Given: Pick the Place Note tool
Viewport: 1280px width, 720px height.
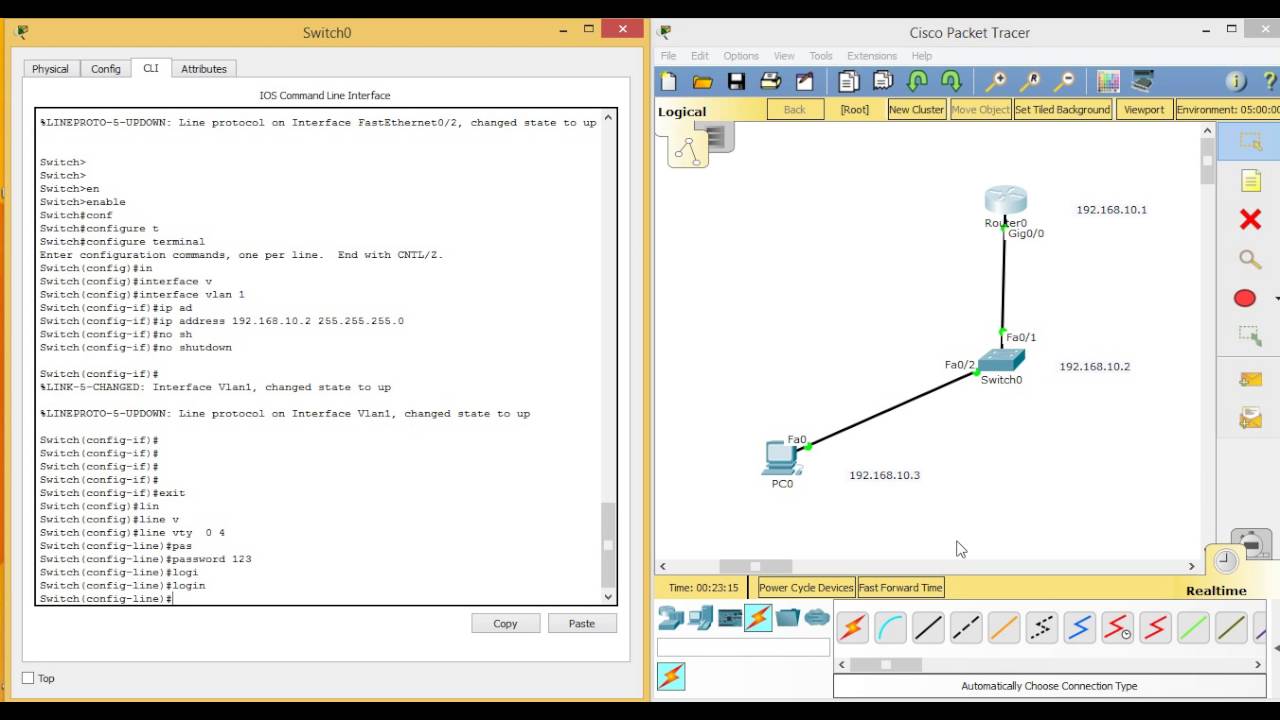Looking at the screenshot, I should [x=1250, y=181].
